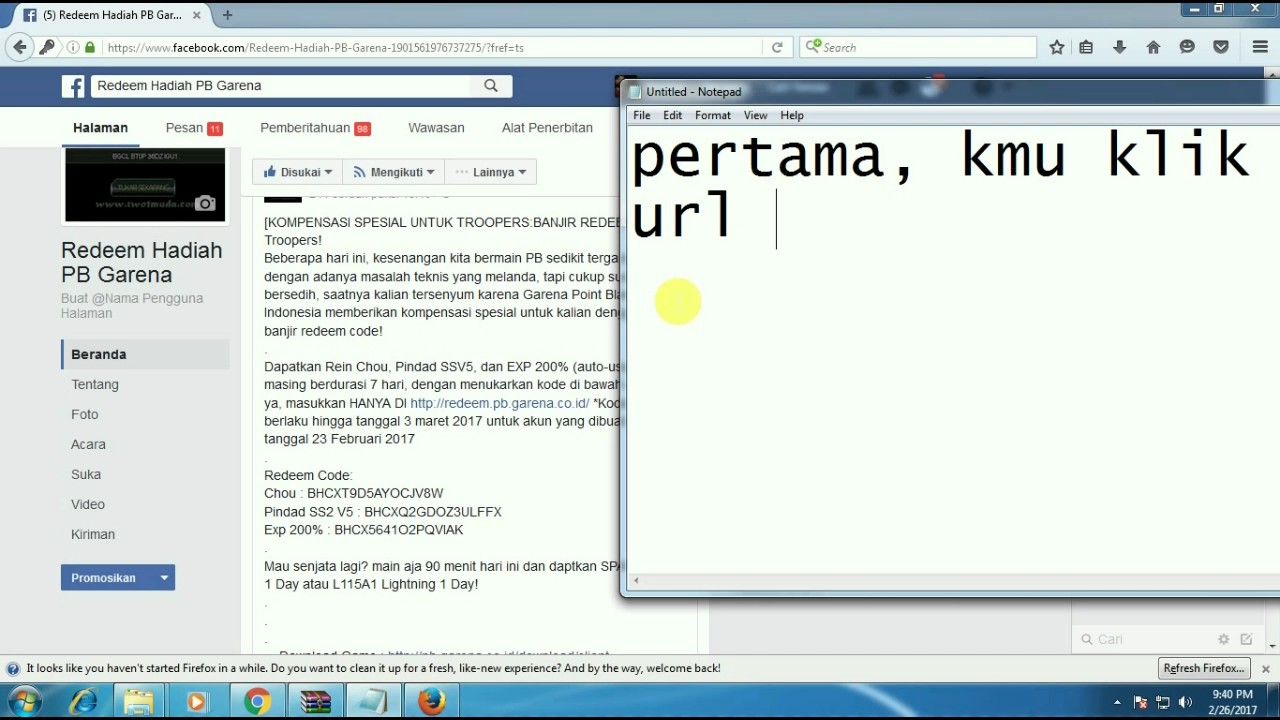The width and height of the screenshot is (1280, 720).
Task: Open the Promosikan dropdown arrow
Action: [164, 578]
